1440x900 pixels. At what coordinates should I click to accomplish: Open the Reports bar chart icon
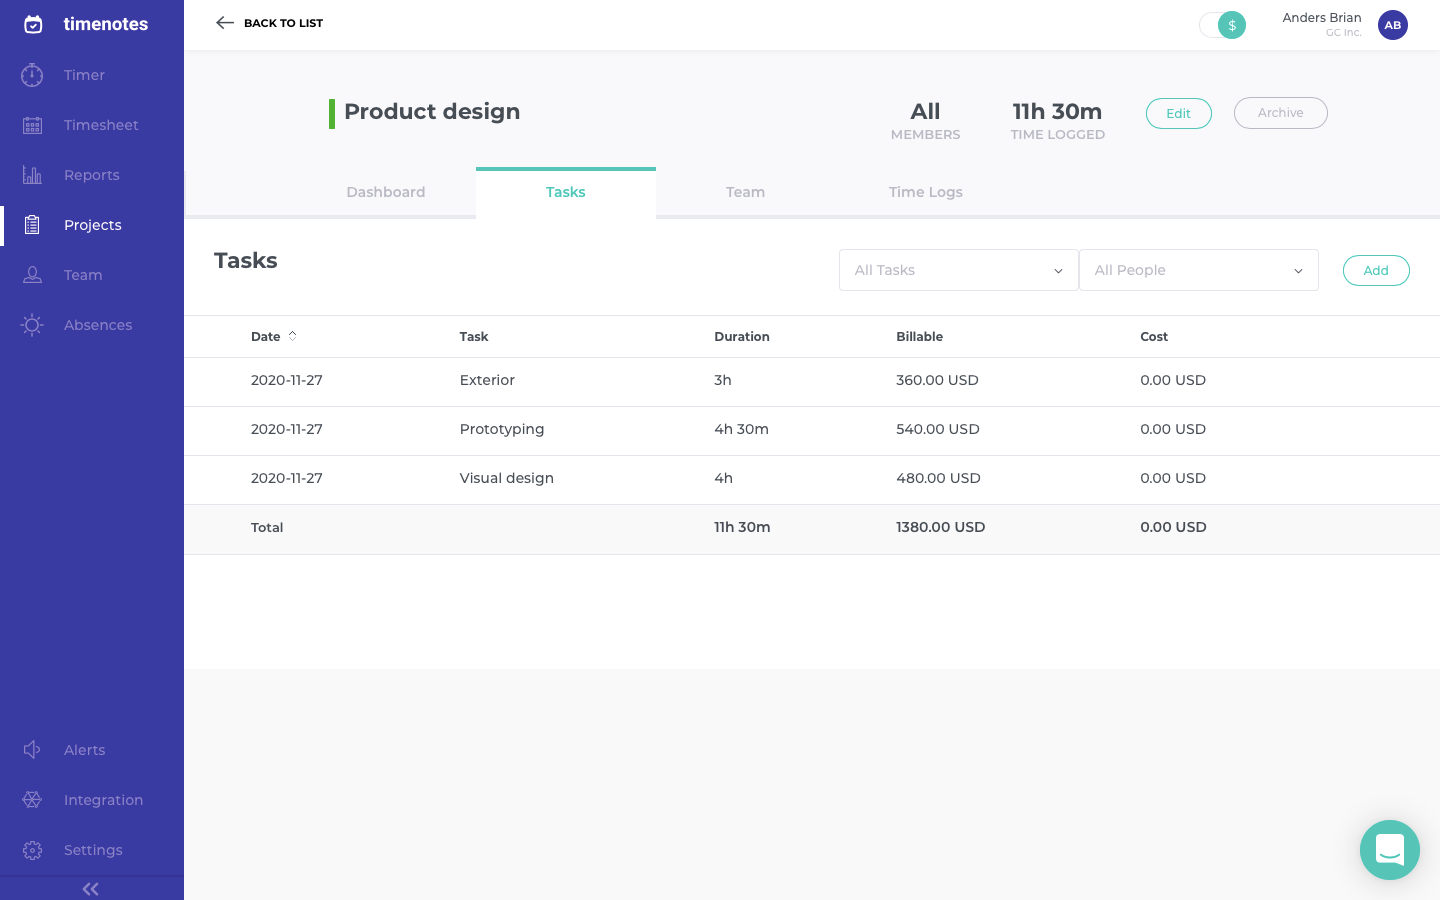(32, 175)
